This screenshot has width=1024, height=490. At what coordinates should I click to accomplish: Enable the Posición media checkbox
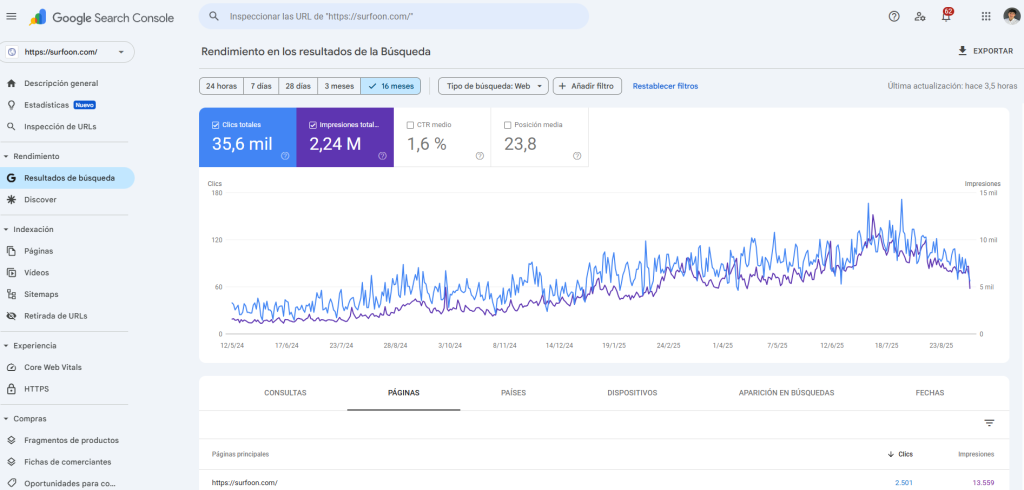[508, 125]
